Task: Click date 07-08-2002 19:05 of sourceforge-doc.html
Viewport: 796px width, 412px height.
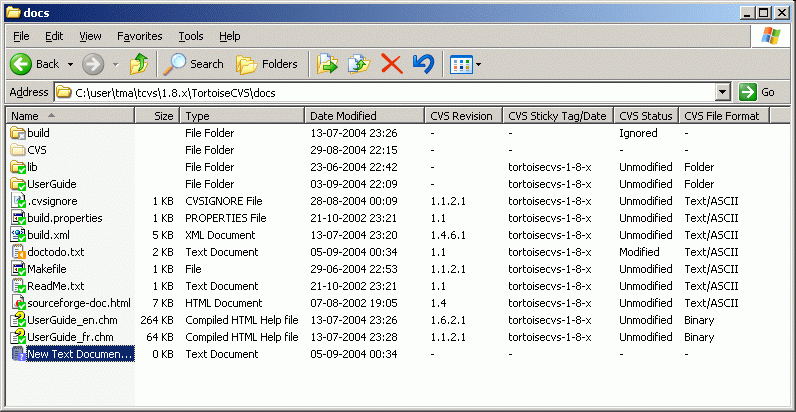Action: (x=354, y=303)
